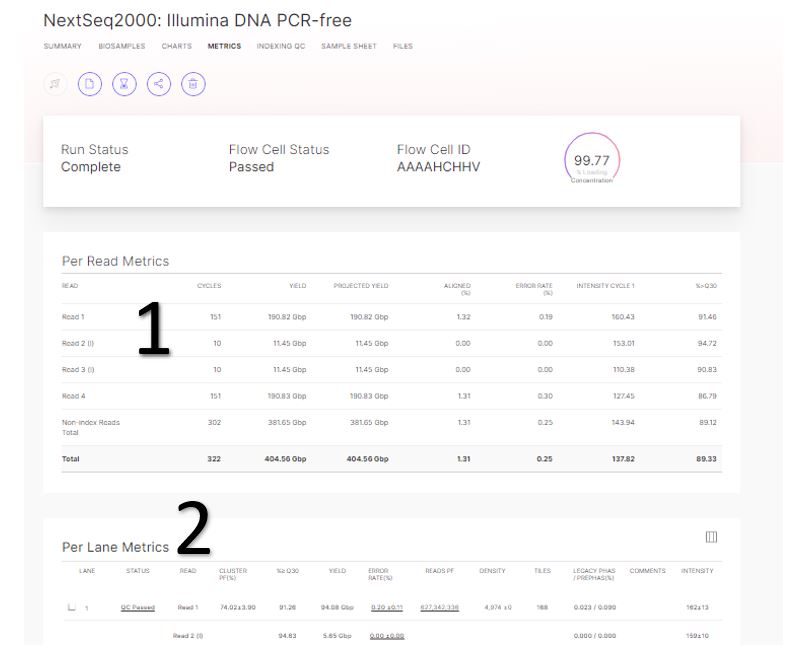Click the CLUSTER PF(%) column header

click(233, 574)
